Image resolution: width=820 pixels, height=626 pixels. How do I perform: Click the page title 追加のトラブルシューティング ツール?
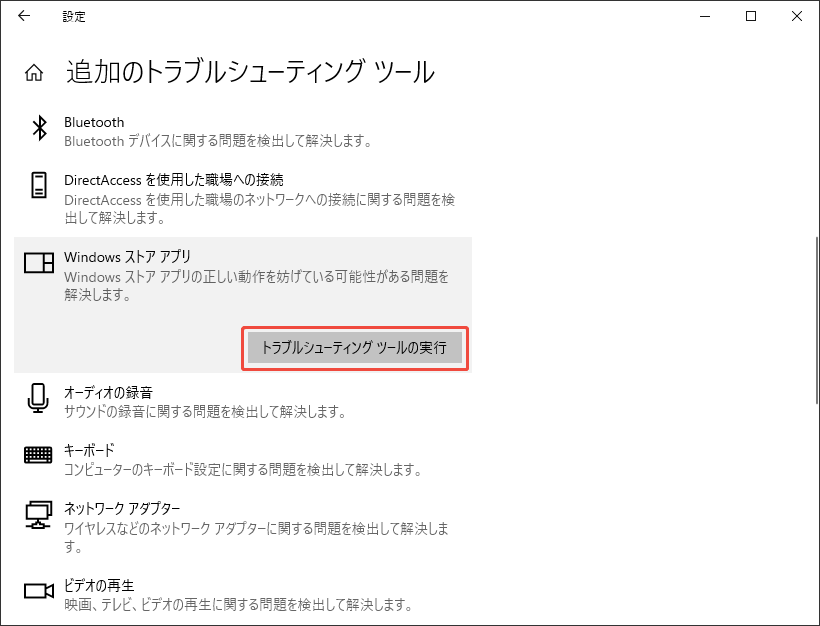(250, 72)
